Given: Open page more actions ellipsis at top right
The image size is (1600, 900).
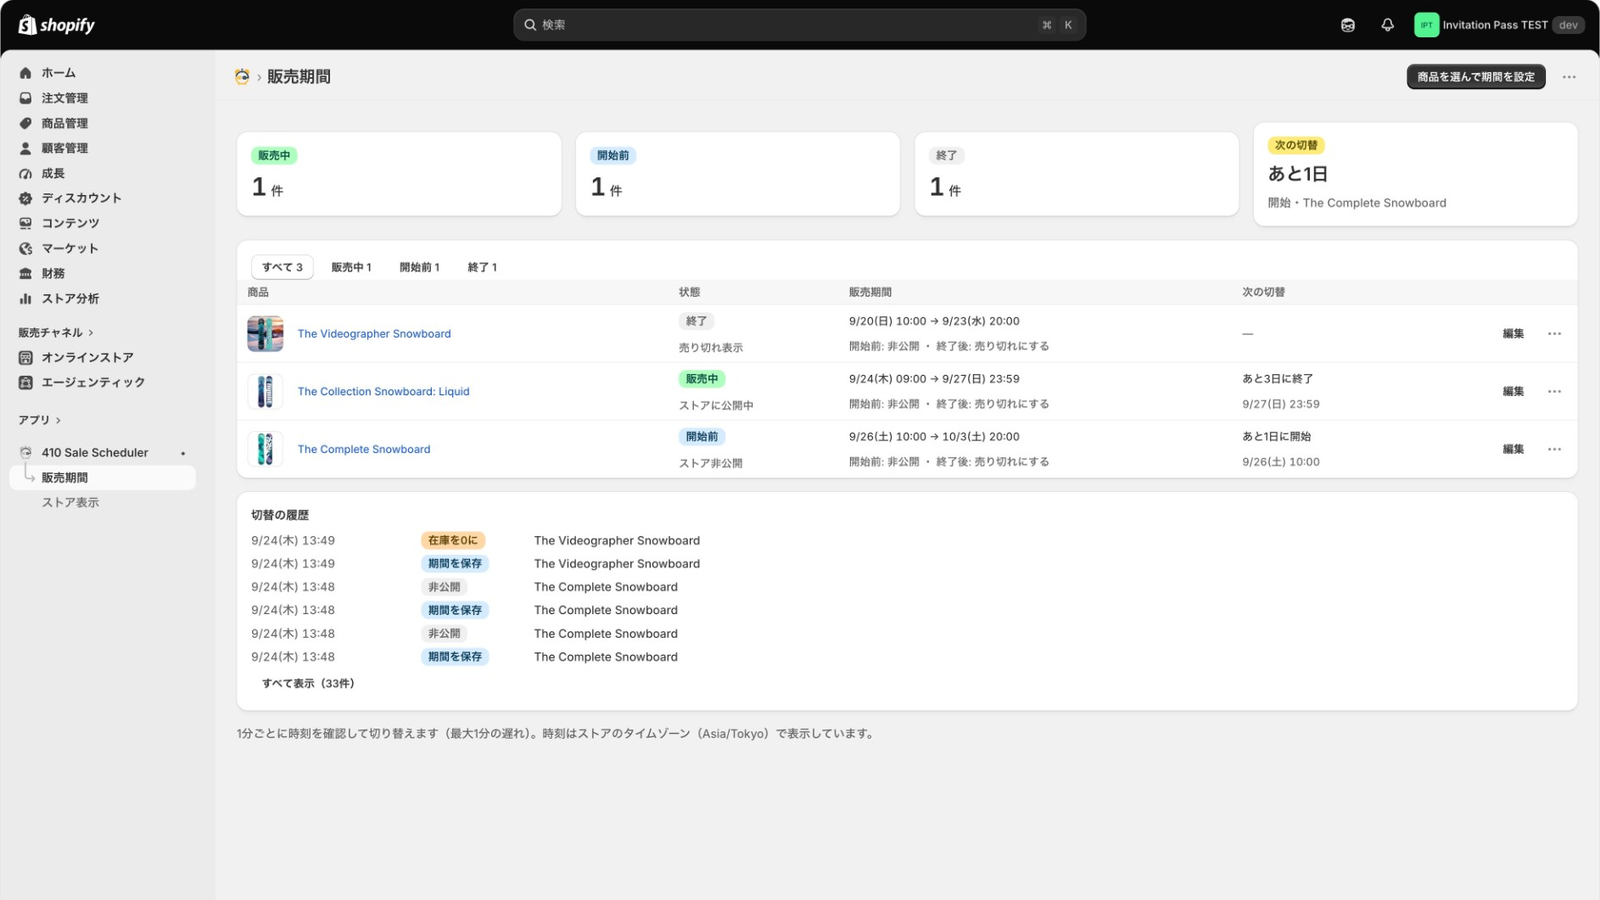Looking at the screenshot, I should [1569, 77].
